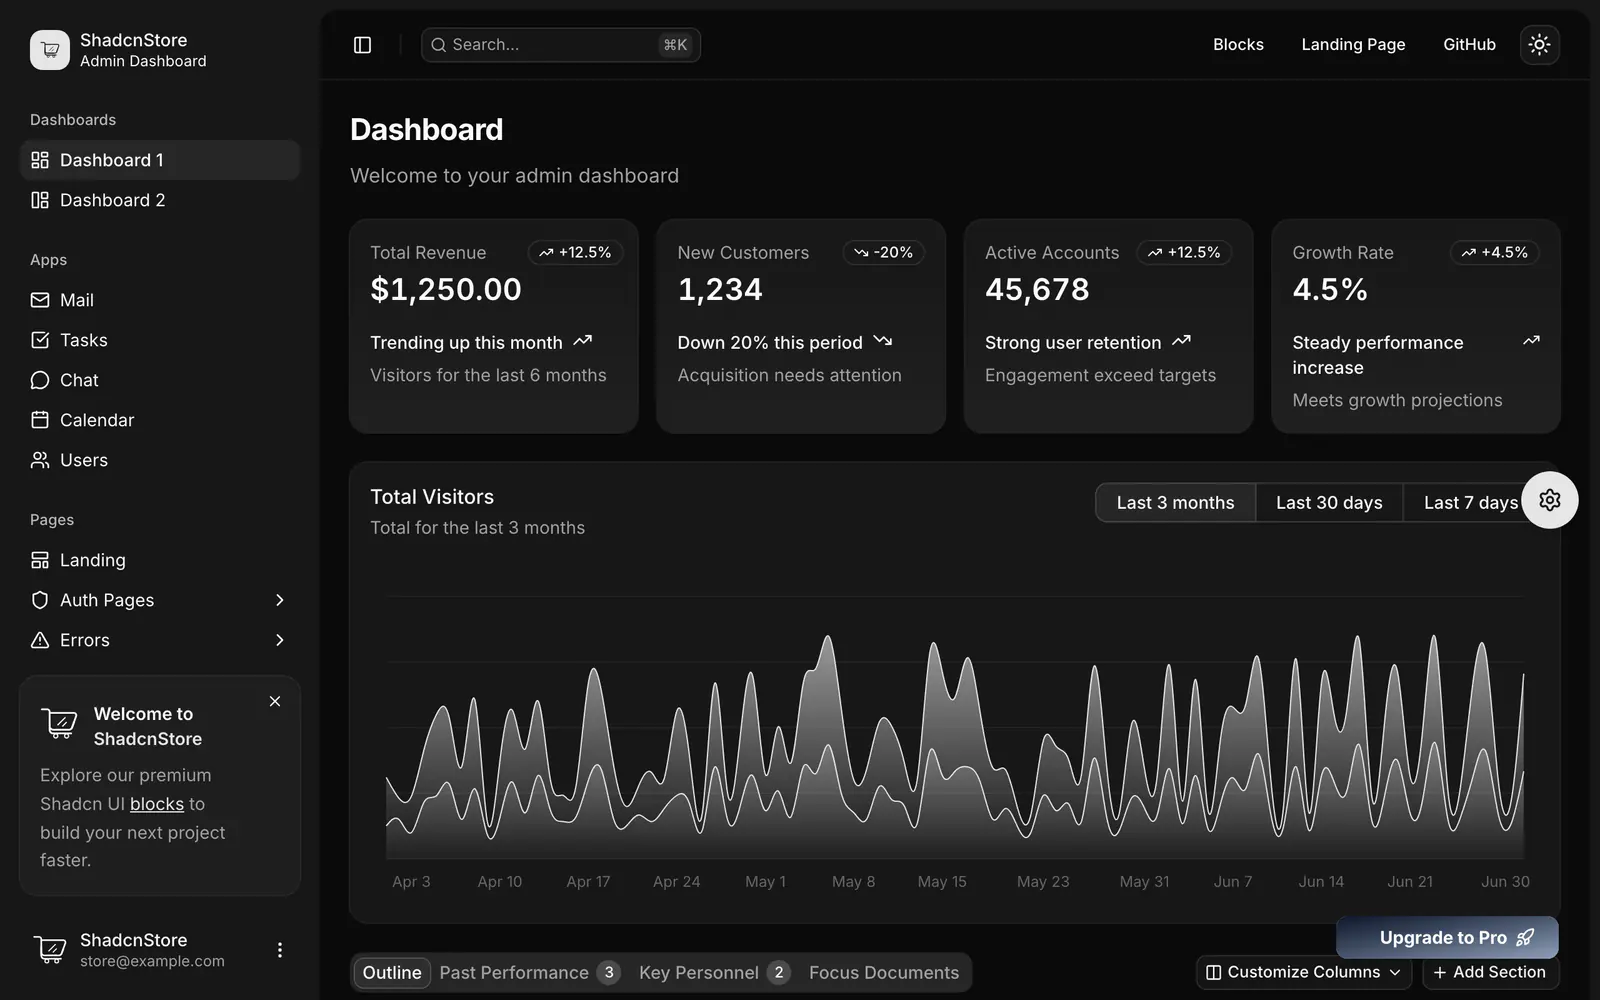Image resolution: width=1600 pixels, height=1000 pixels.
Task: Open the Tasks app
Action: (x=160, y=340)
